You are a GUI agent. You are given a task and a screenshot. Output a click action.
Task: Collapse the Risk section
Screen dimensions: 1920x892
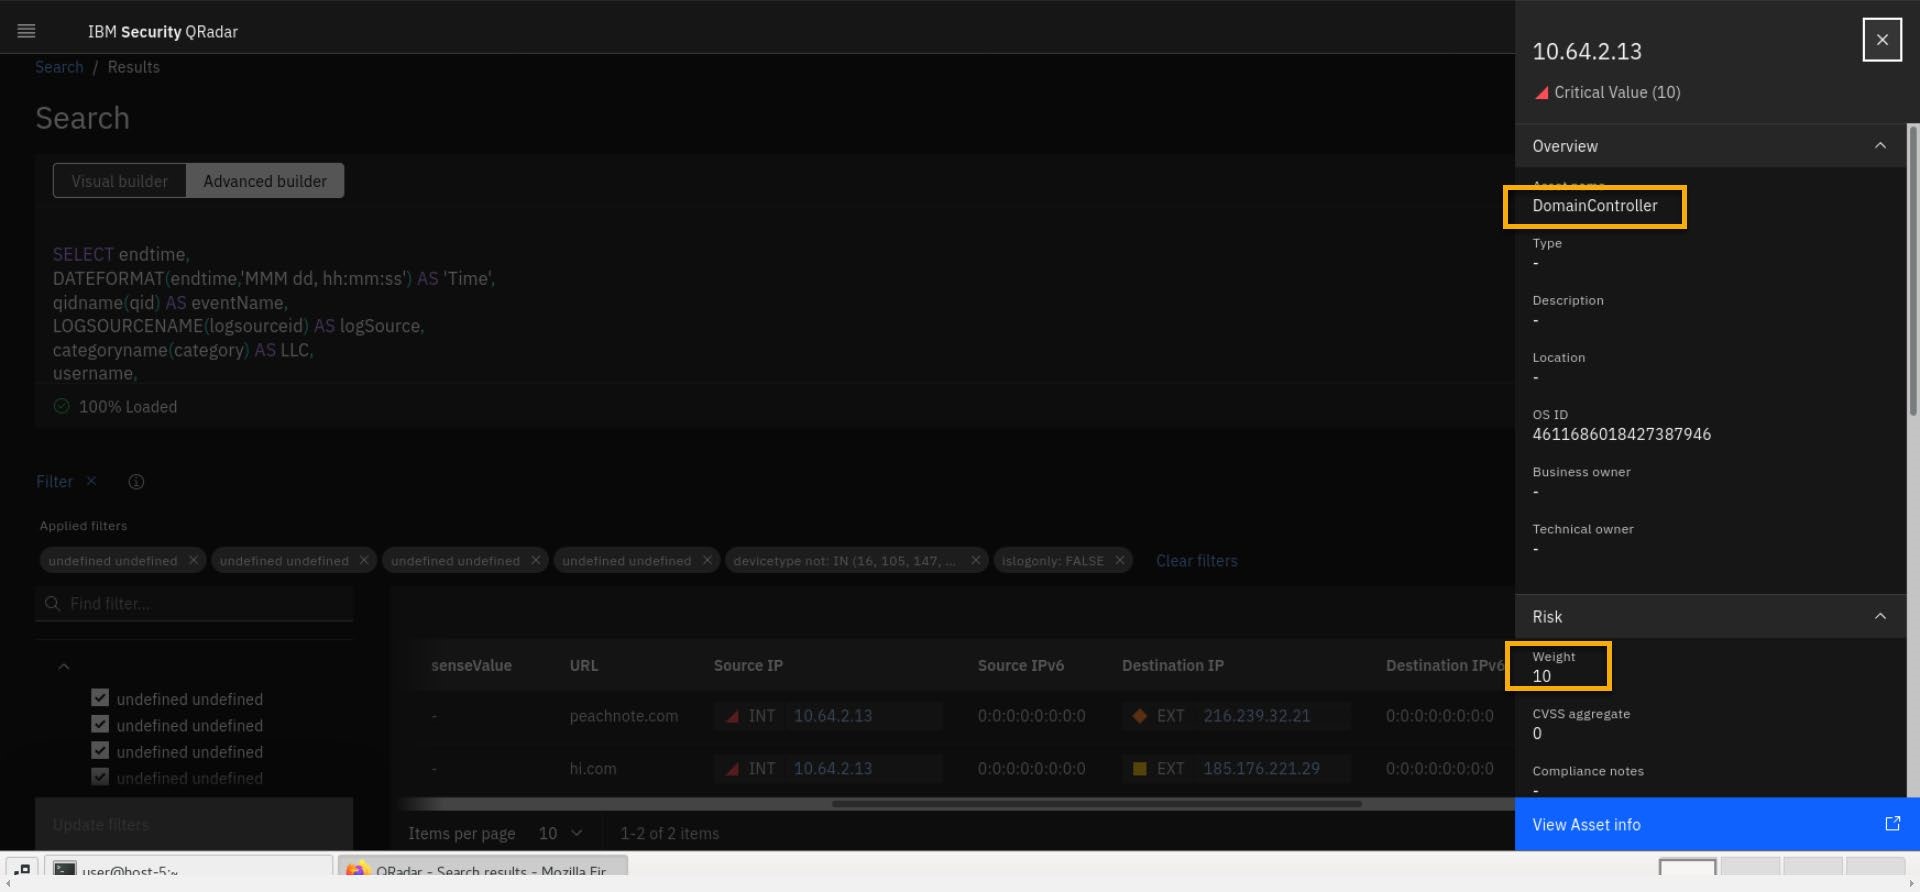[x=1880, y=617]
